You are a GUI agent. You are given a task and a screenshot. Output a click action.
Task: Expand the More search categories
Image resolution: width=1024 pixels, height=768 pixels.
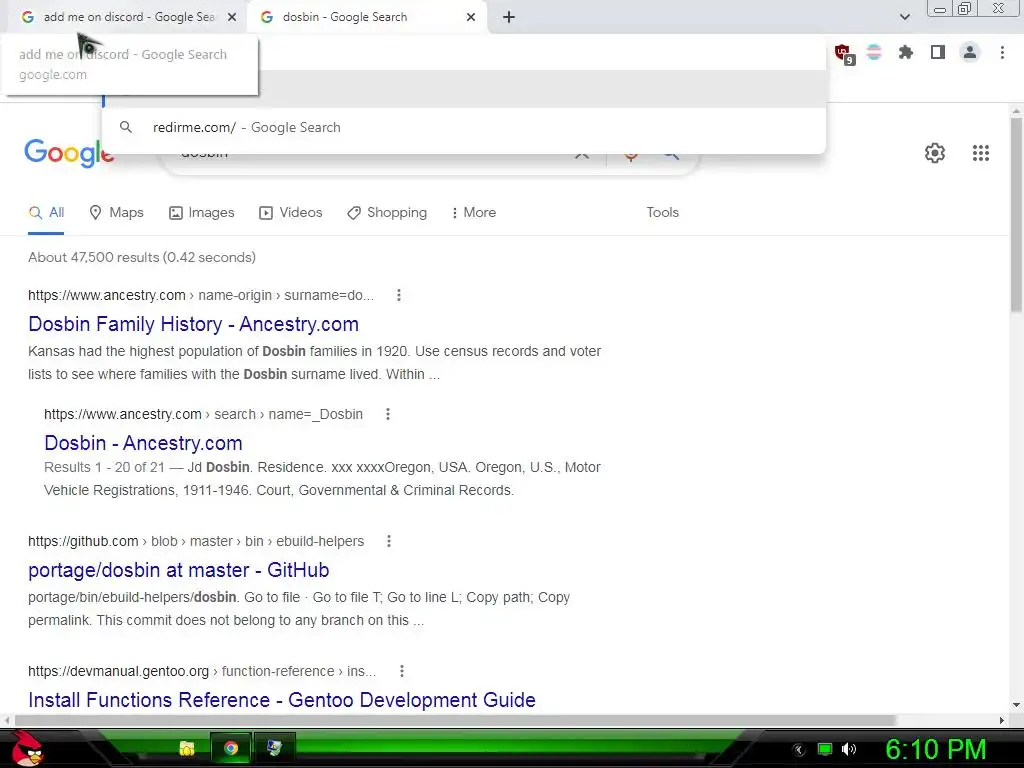[473, 213]
